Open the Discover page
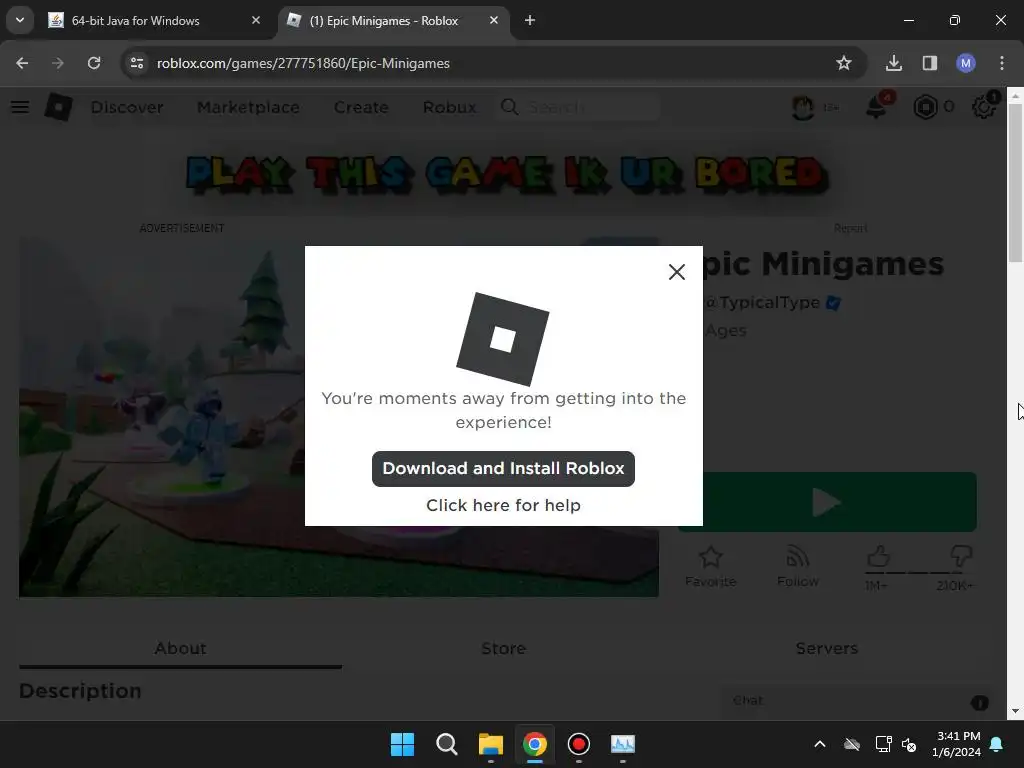The width and height of the screenshot is (1024, 768). click(127, 107)
